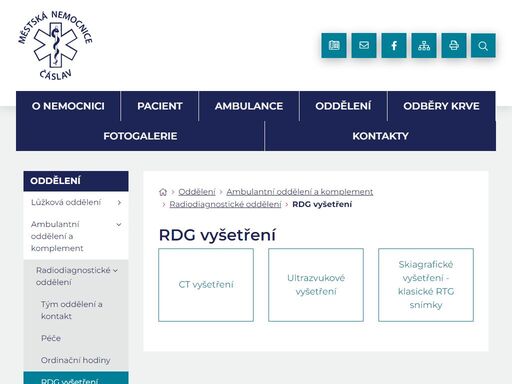Open the Ultrazvukové vyšetření card

click(316, 285)
